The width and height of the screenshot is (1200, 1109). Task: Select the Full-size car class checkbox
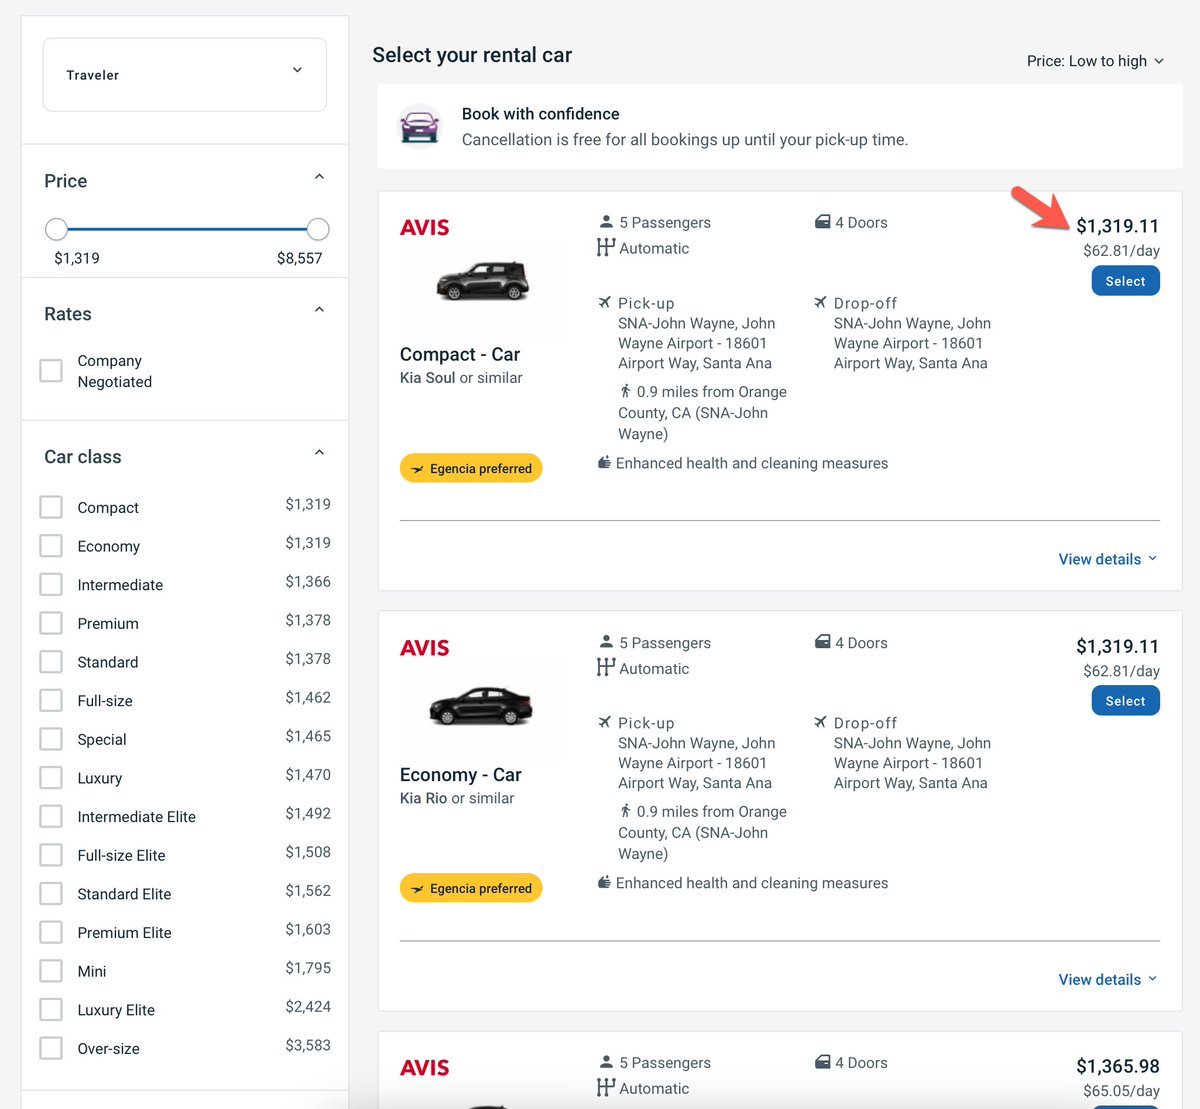point(51,700)
